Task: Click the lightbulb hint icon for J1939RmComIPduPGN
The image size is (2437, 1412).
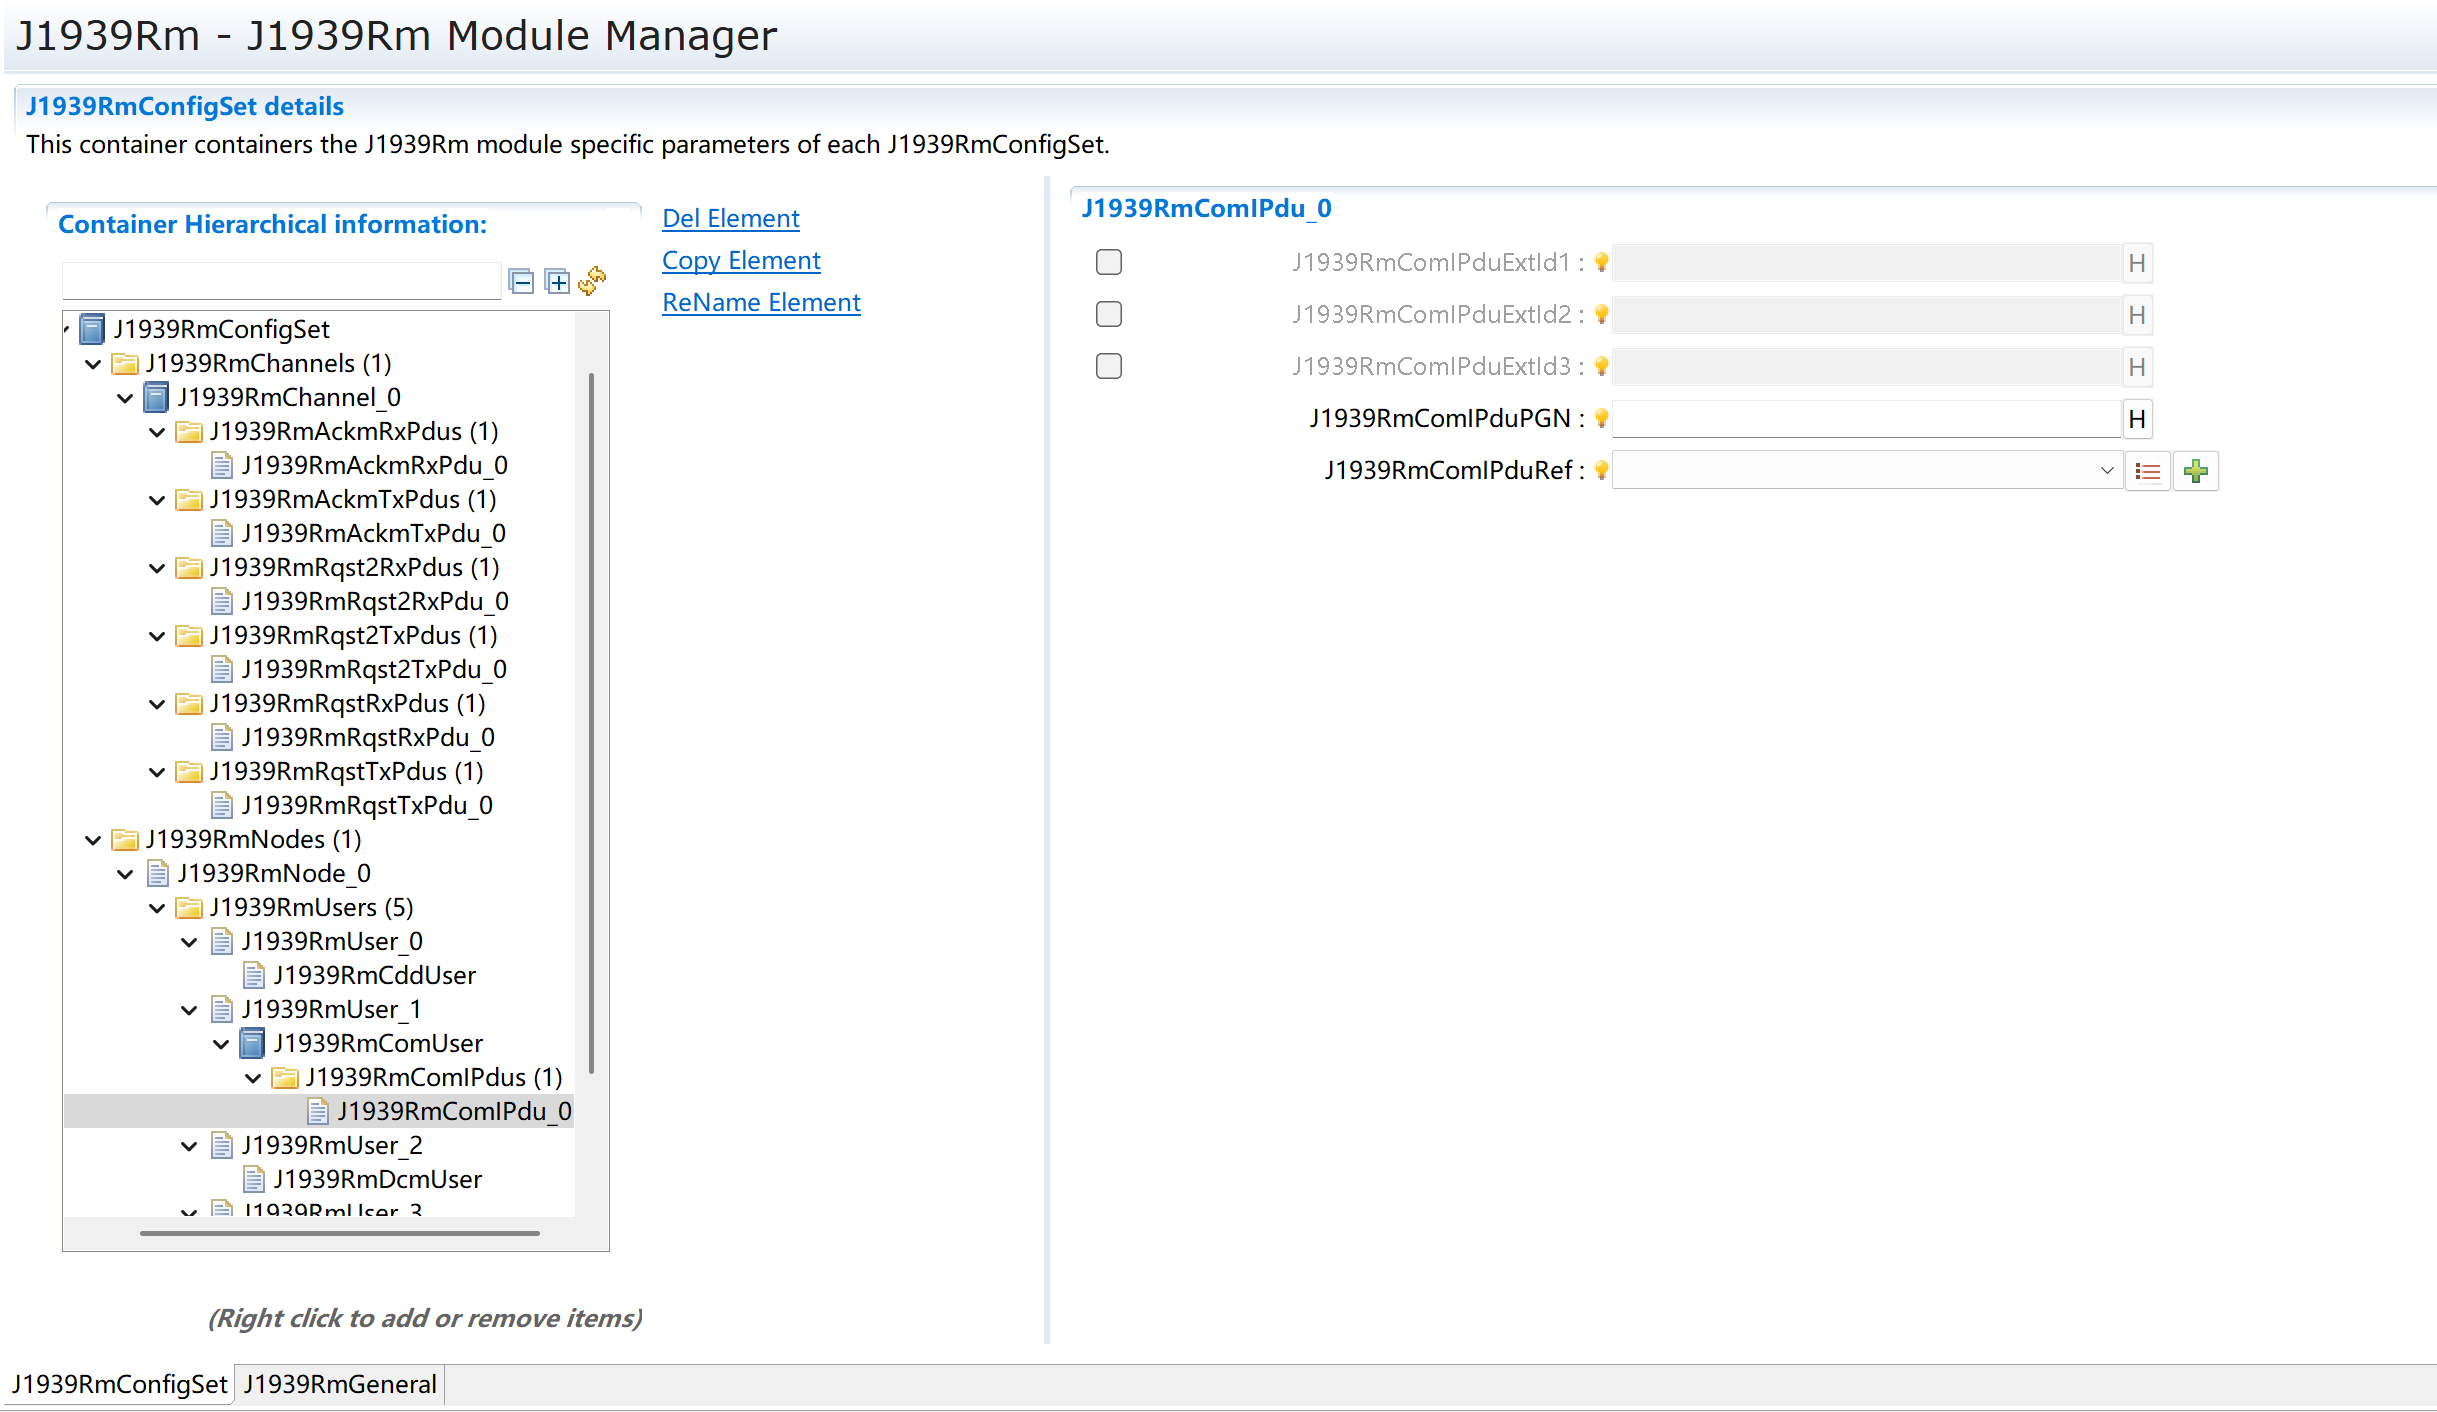Action: pos(1601,418)
